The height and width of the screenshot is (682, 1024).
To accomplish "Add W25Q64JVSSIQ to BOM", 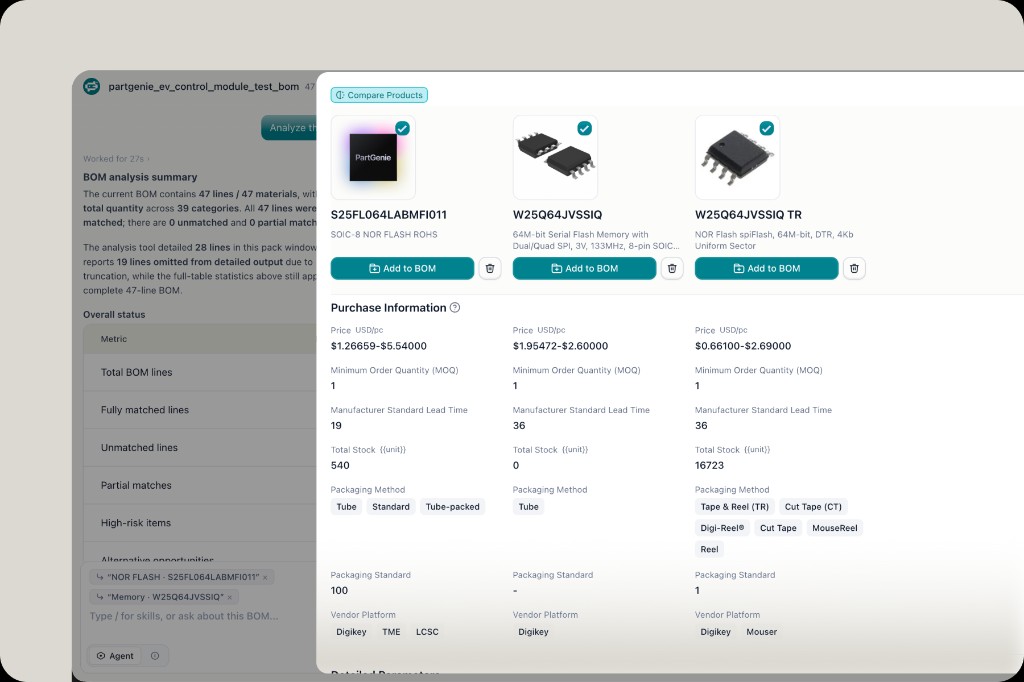I will [x=584, y=268].
